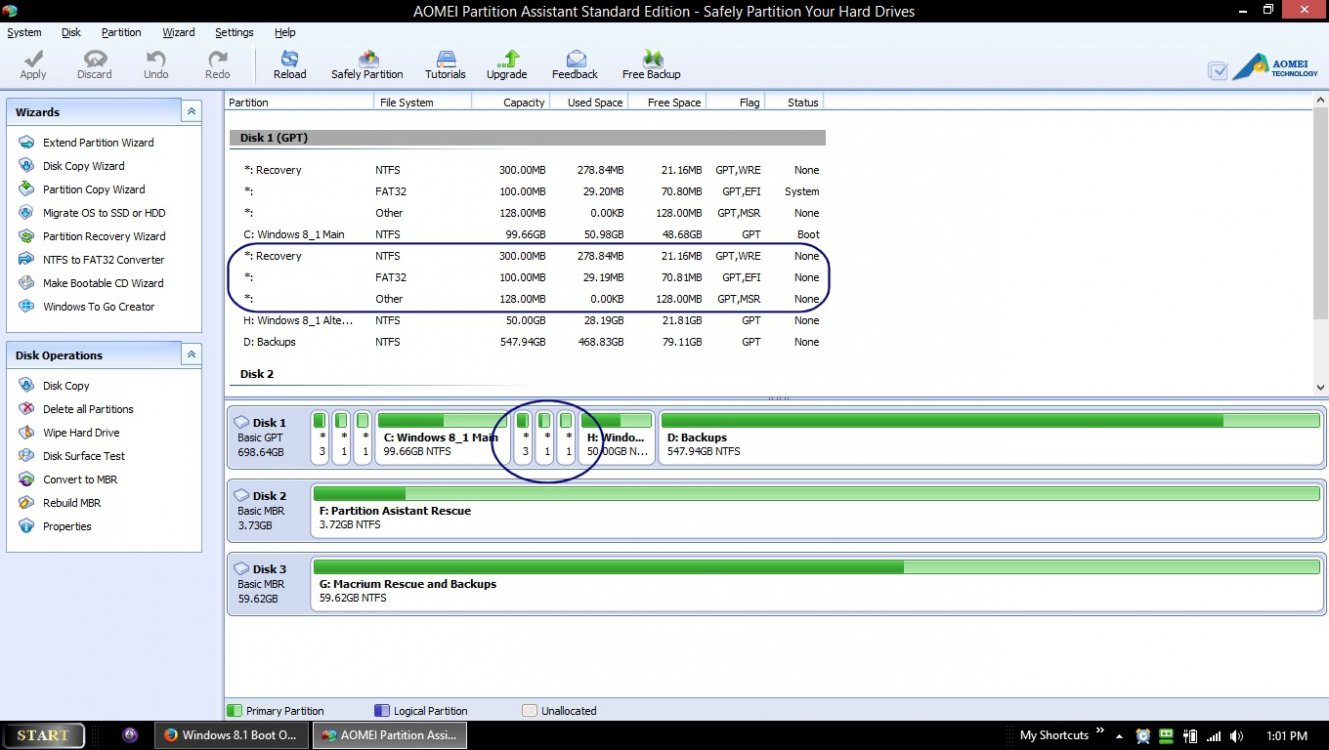Open the Partition menu
This screenshot has width=1329, height=750.
tap(121, 32)
